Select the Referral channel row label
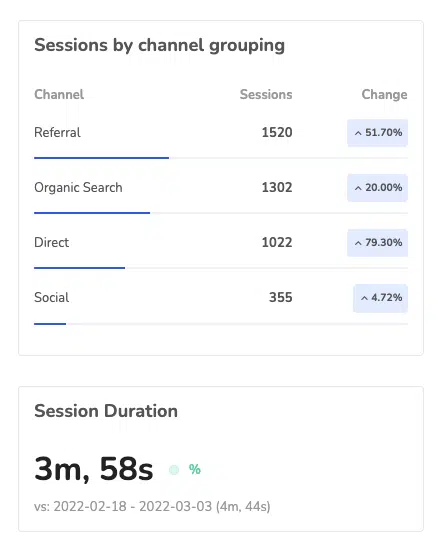This screenshot has height=552, width=440. (x=57, y=132)
